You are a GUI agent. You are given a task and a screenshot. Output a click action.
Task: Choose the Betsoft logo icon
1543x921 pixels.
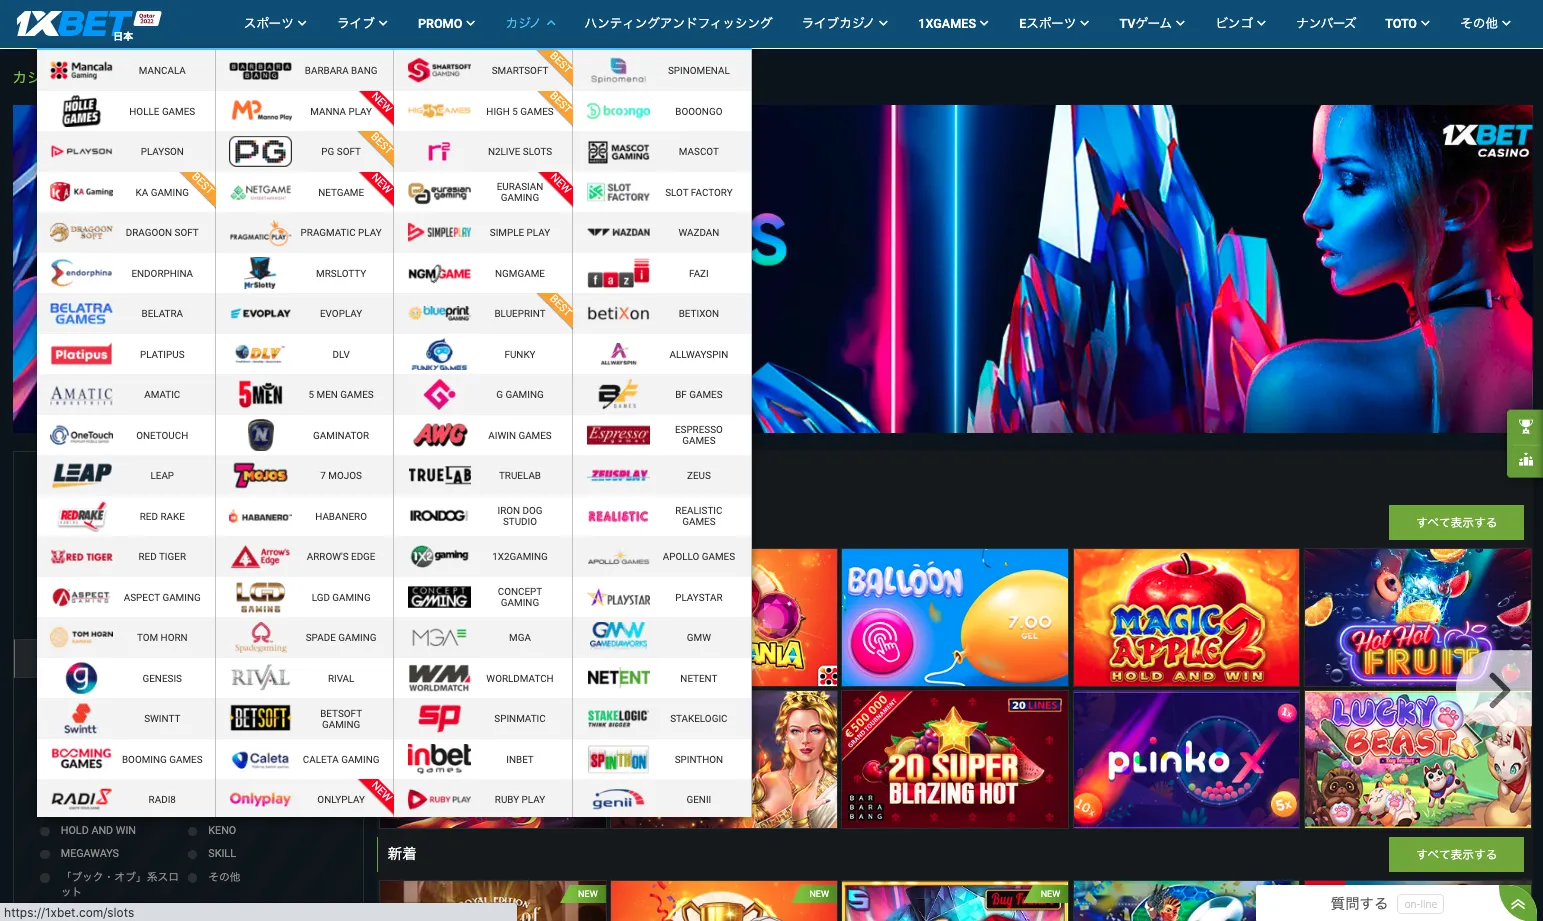pos(260,718)
